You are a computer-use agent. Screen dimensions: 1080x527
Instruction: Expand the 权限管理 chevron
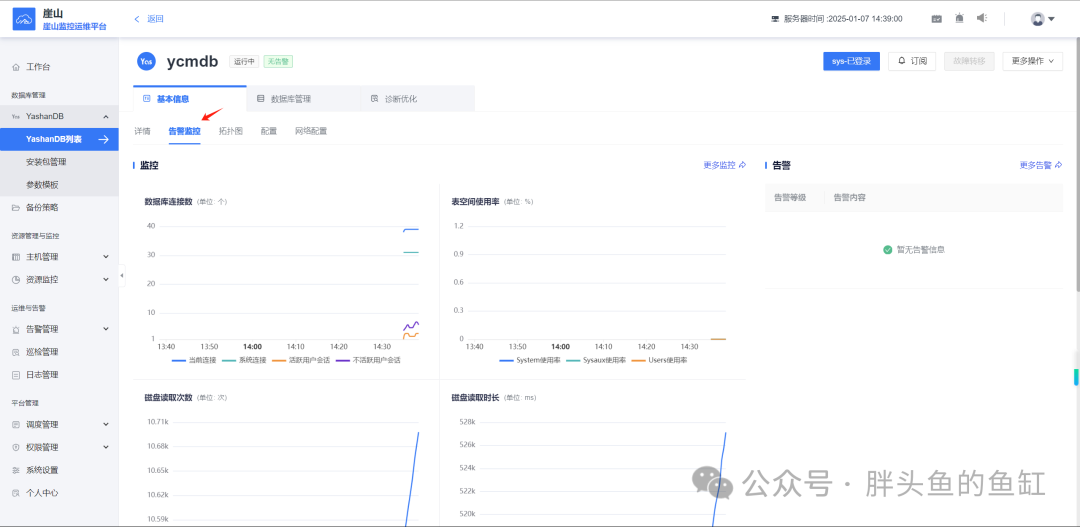pos(105,447)
